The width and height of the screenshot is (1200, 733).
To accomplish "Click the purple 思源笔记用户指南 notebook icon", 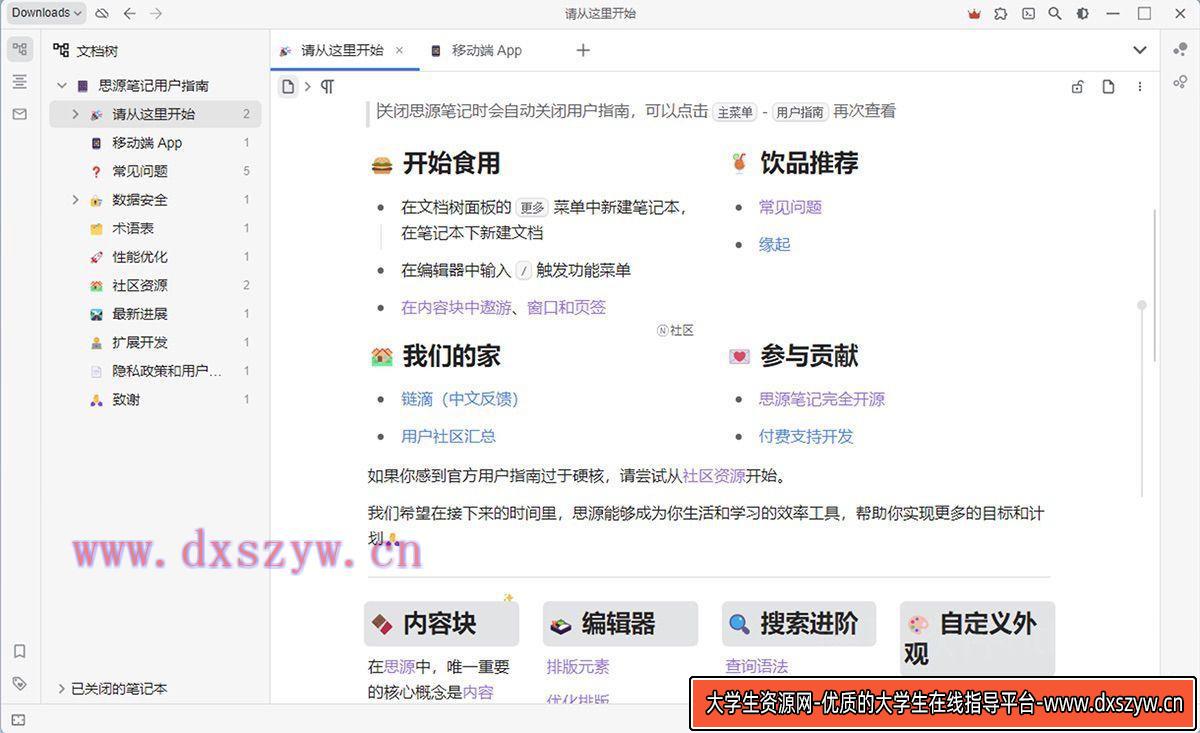I will 83,86.
